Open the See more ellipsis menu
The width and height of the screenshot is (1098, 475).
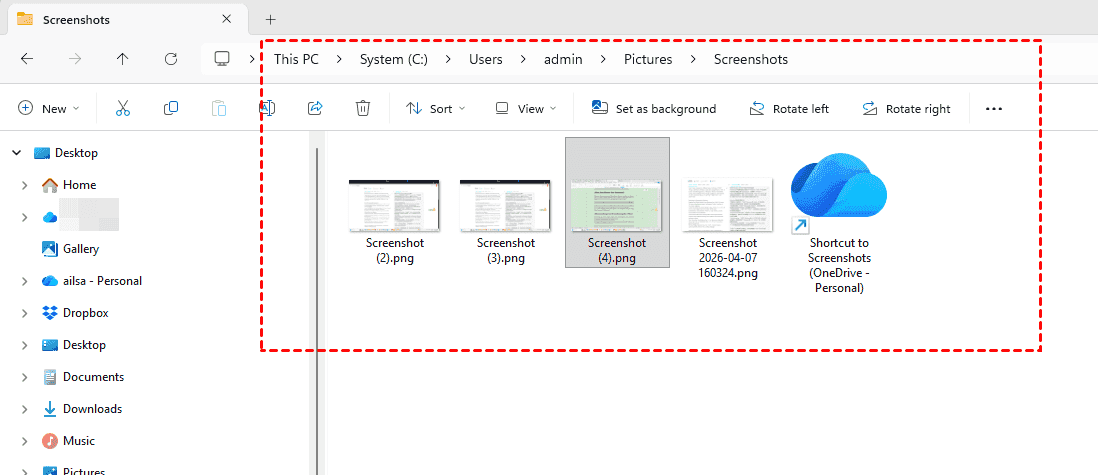(x=993, y=108)
